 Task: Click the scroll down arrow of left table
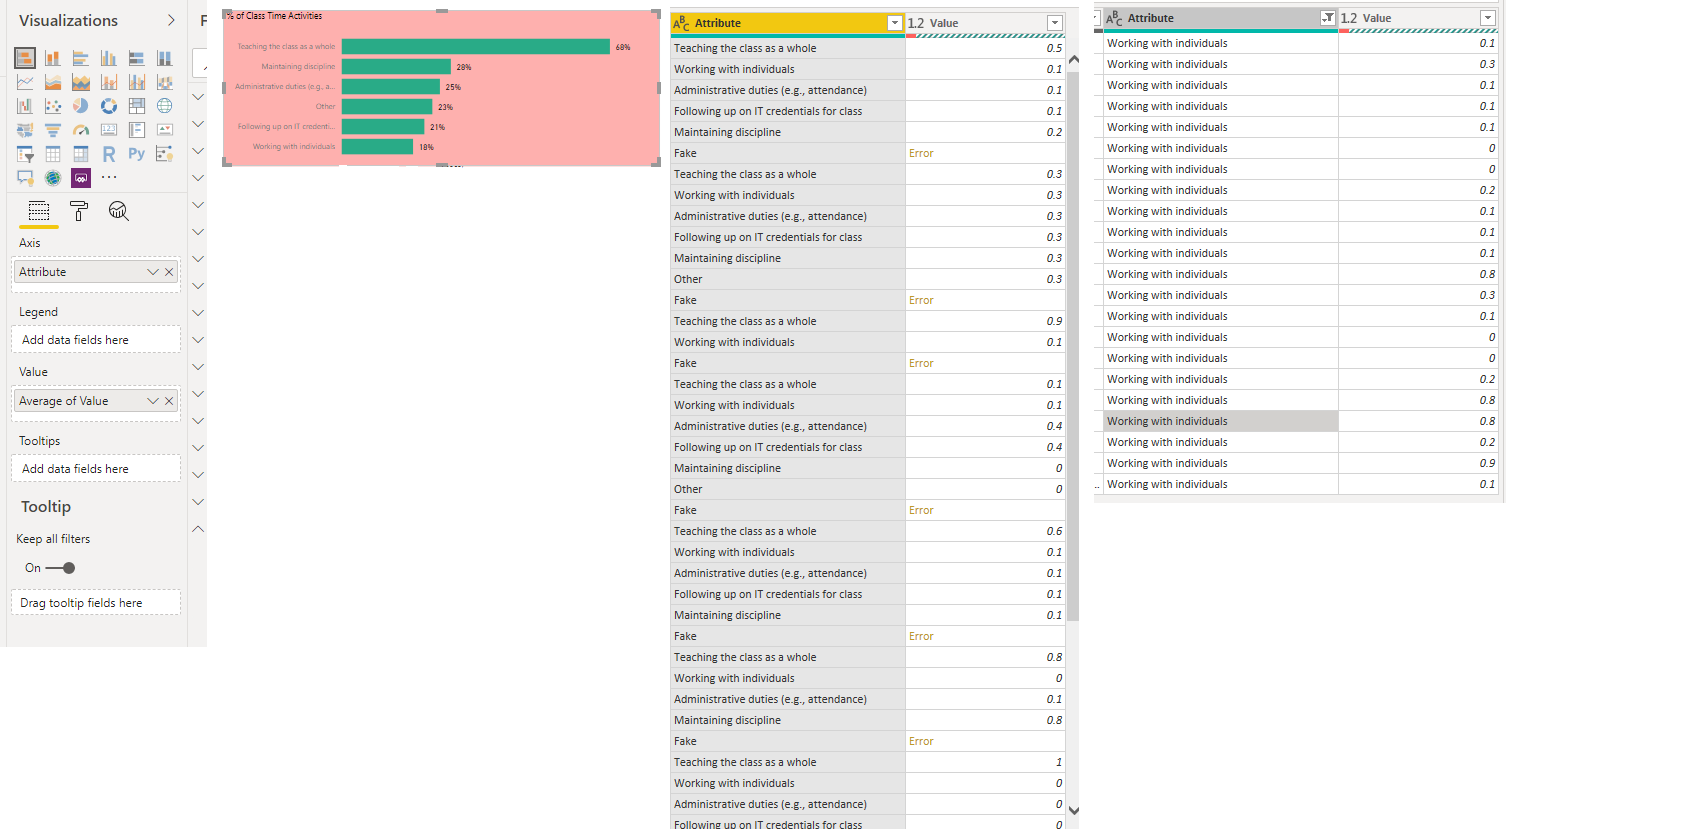[1073, 810]
